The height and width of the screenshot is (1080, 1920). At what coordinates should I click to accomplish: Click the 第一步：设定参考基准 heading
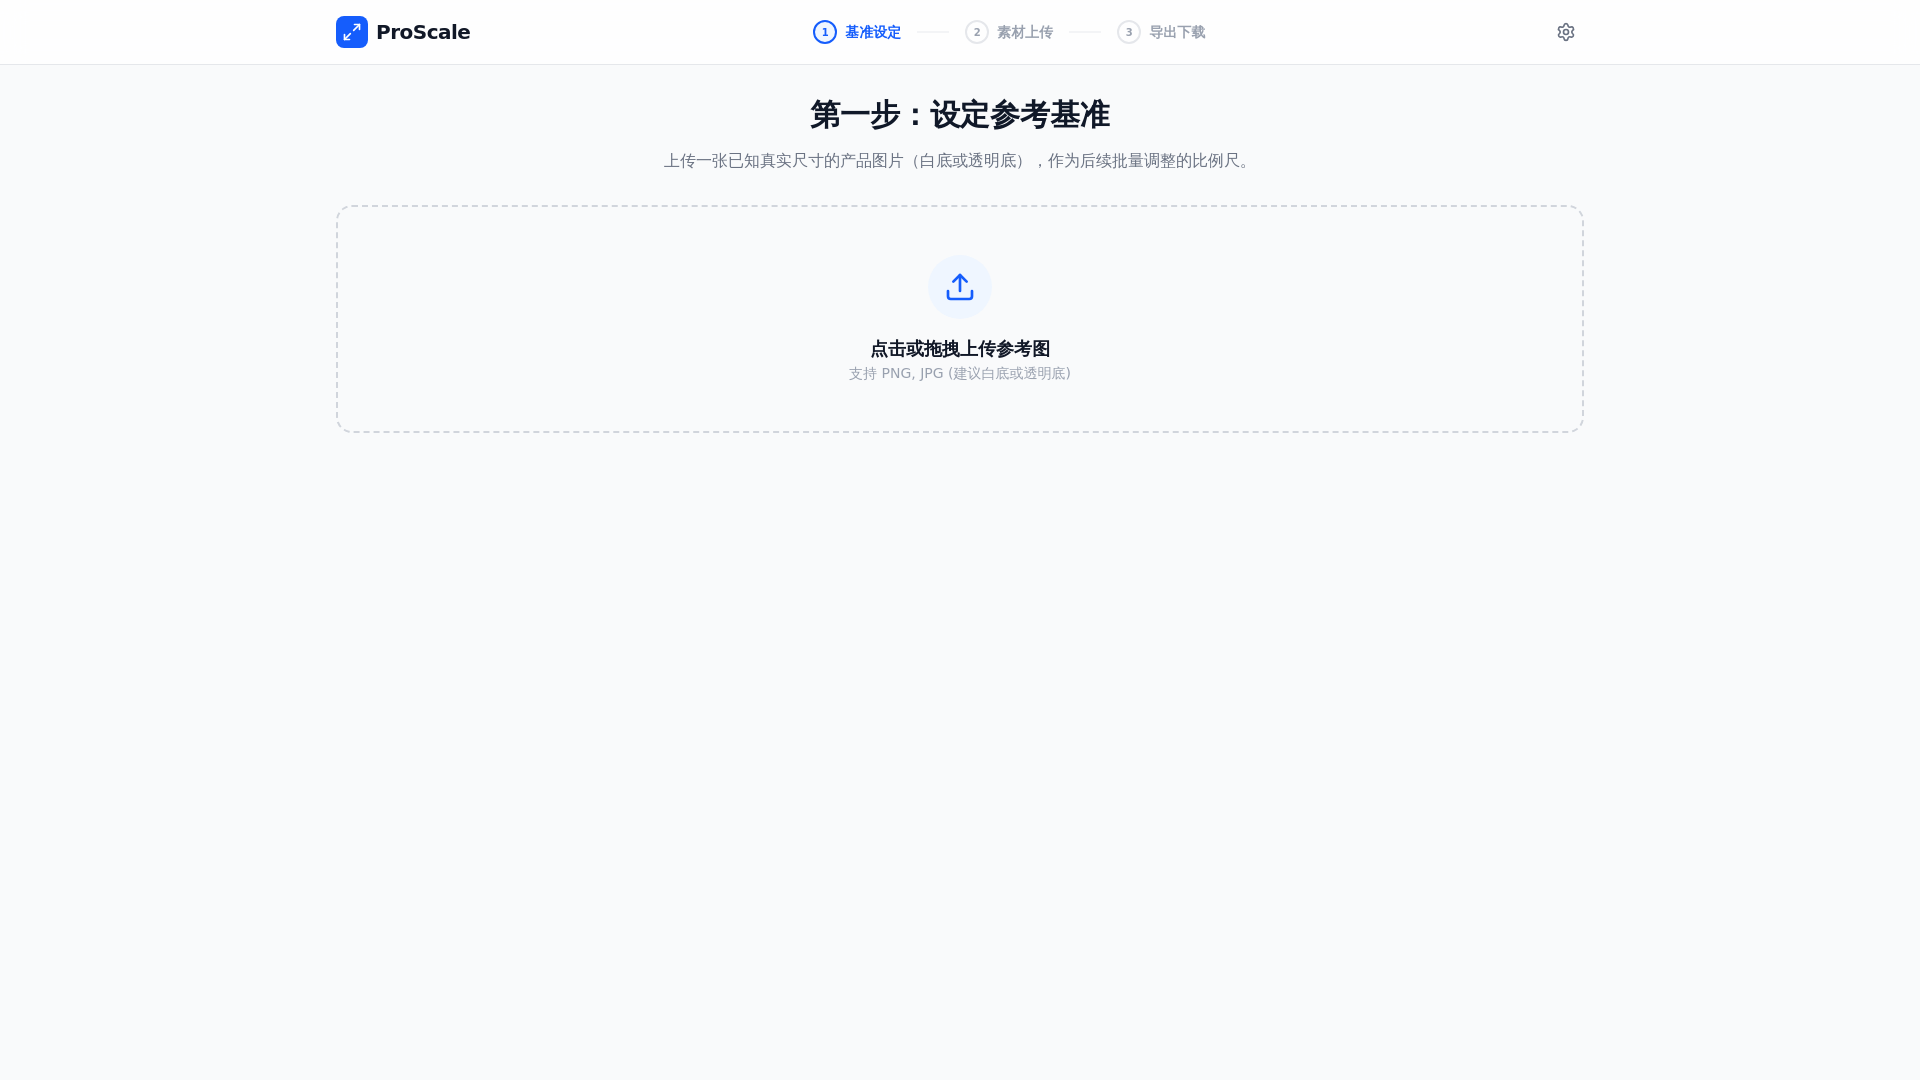960,115
